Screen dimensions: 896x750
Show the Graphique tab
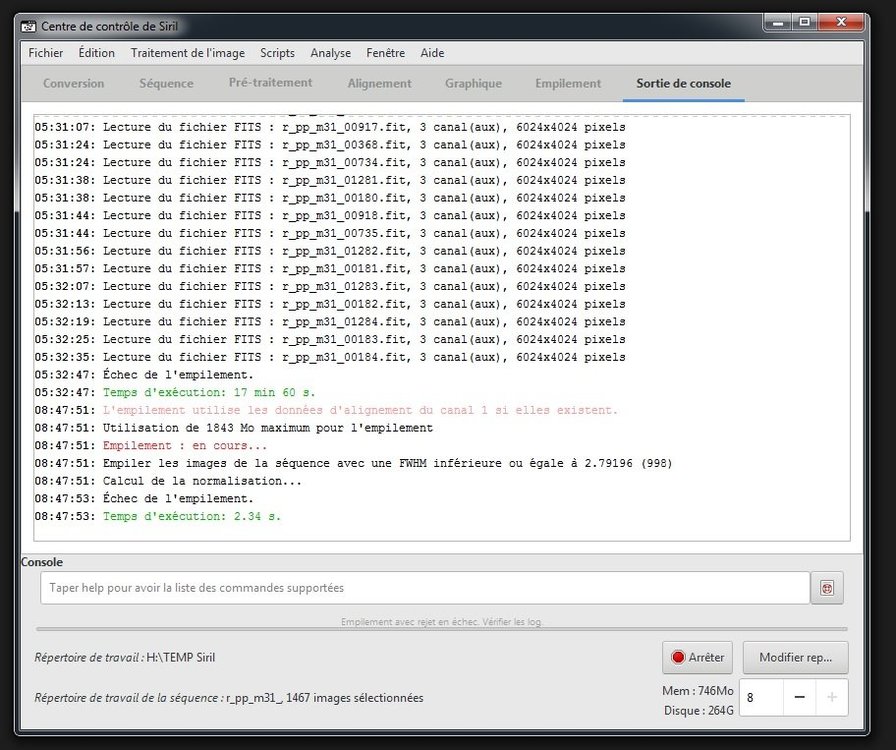[x=473, y=83]
